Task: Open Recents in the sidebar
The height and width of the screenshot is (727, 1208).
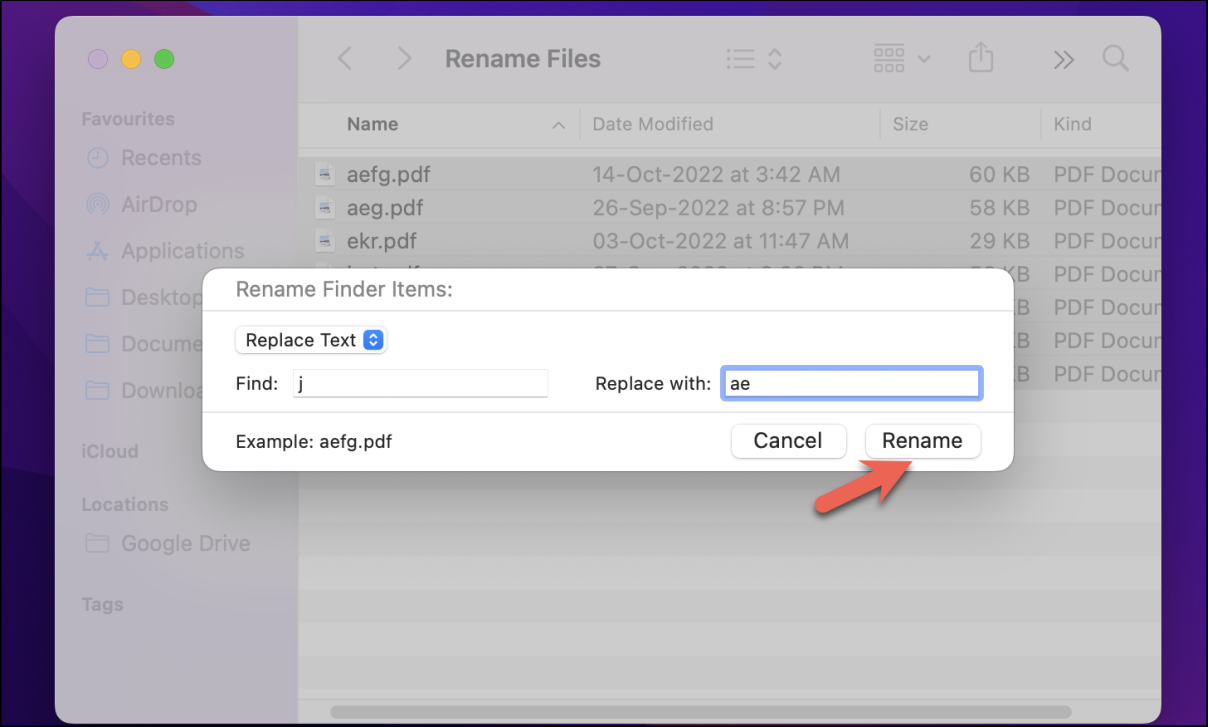Action: (x=160, y=158)
